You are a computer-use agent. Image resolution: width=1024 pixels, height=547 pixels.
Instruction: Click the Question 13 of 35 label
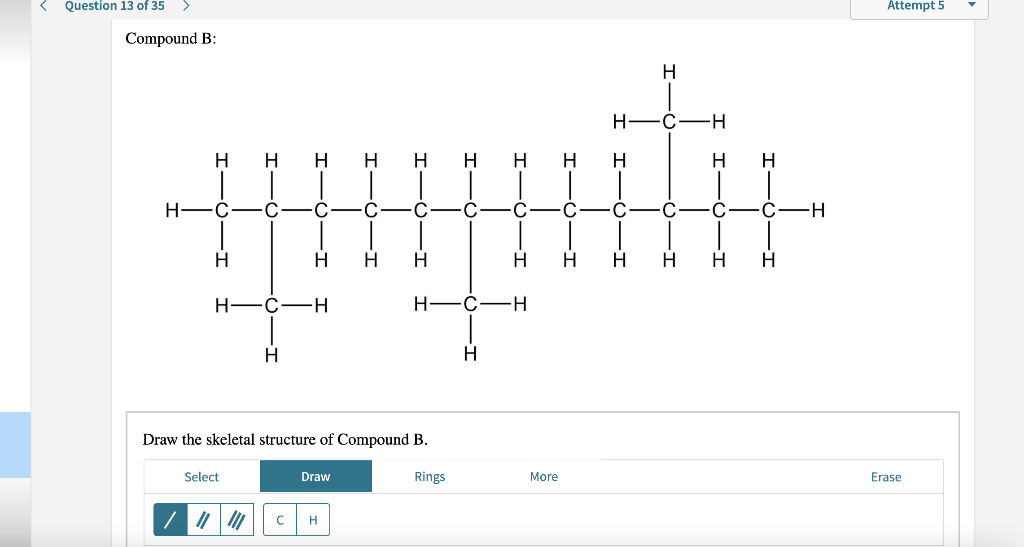[x=114, y=6]
